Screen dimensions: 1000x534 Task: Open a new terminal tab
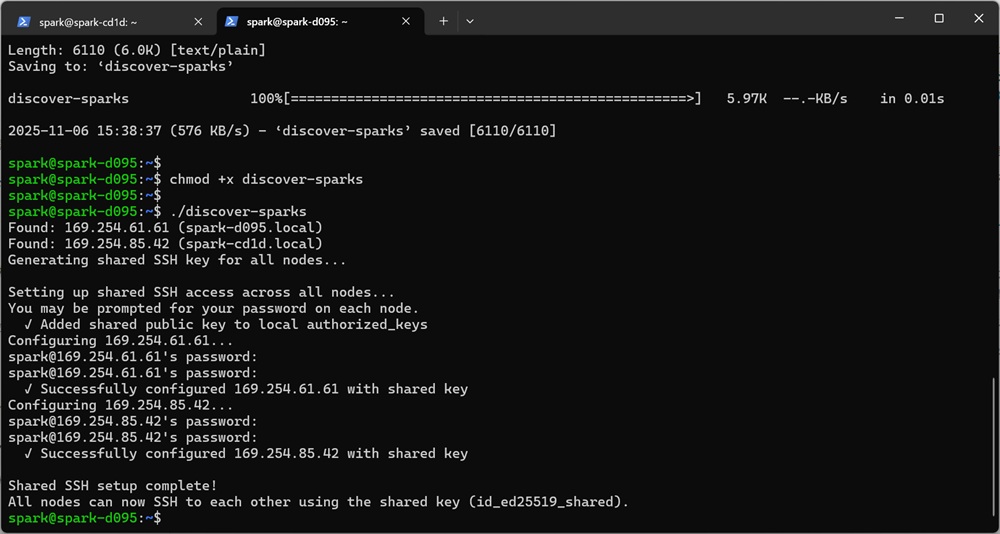click(443, 21)
